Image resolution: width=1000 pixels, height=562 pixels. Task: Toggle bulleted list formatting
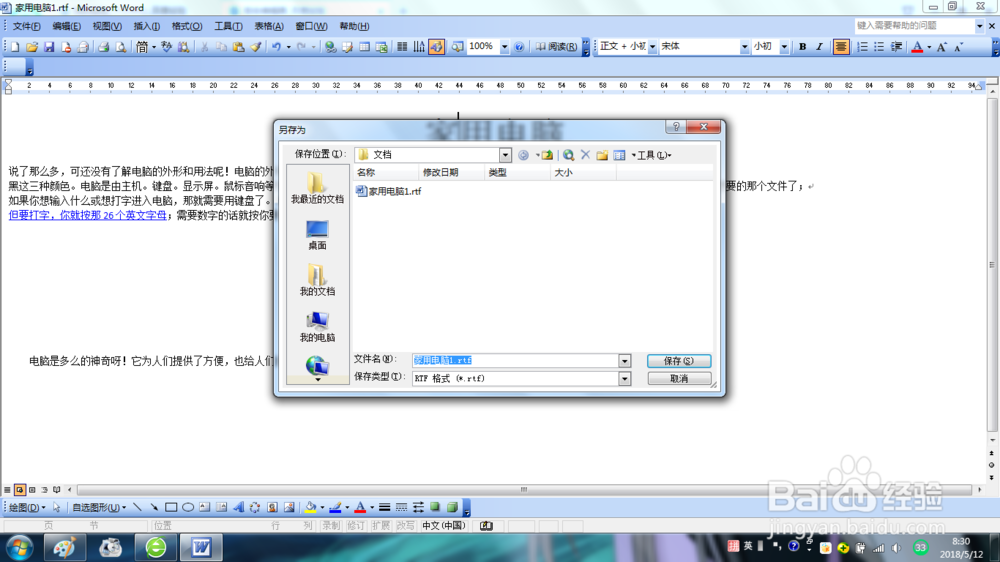879,47
